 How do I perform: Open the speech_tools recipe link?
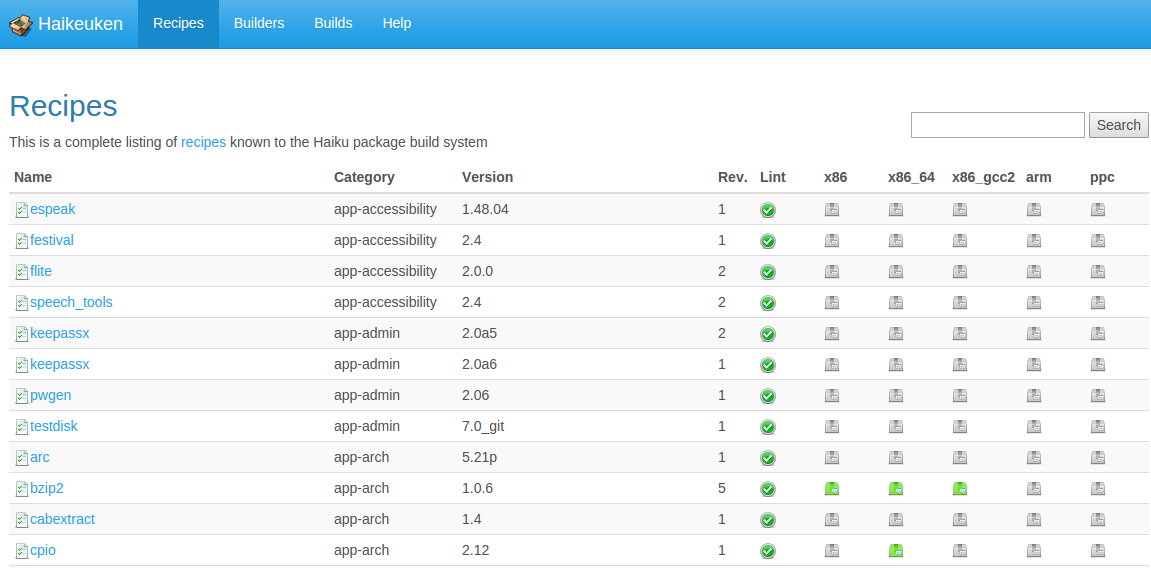click(71, 302)
